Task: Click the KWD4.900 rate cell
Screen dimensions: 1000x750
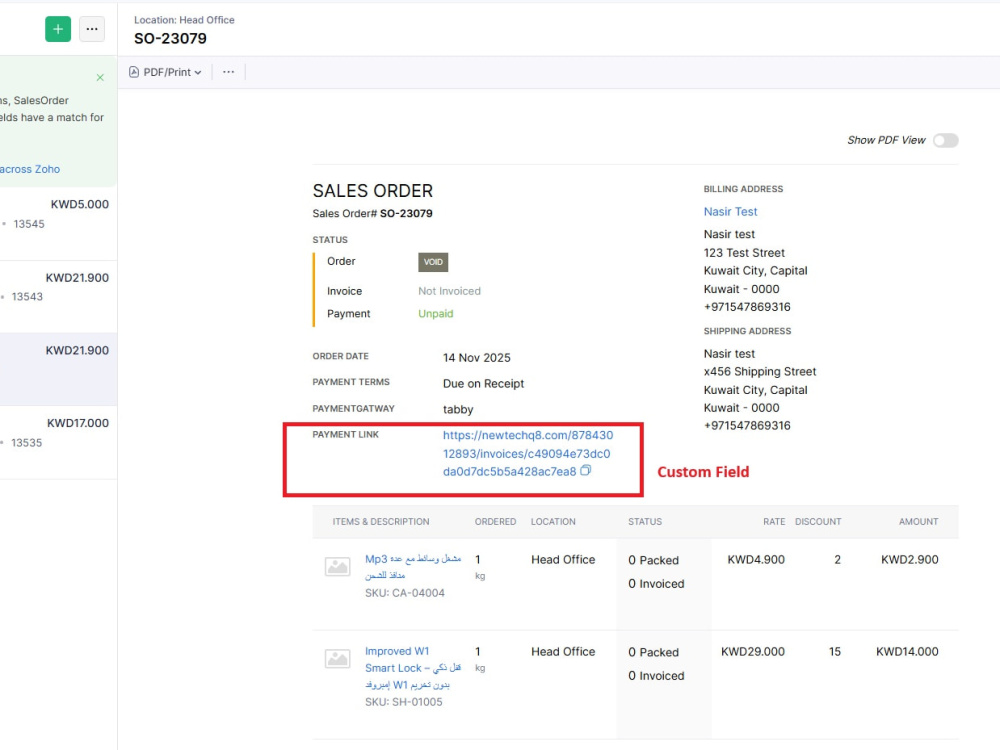Action: [x=756, y=560]
